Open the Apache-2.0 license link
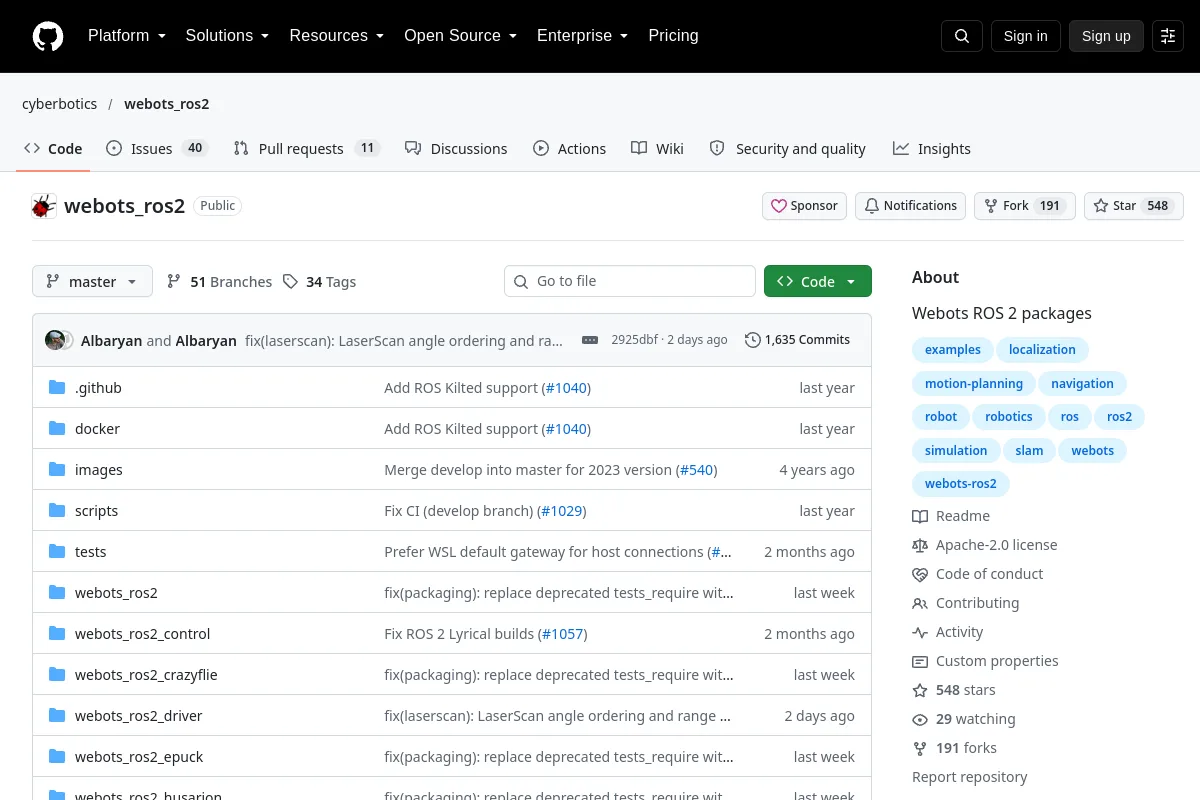 (985, 545)
